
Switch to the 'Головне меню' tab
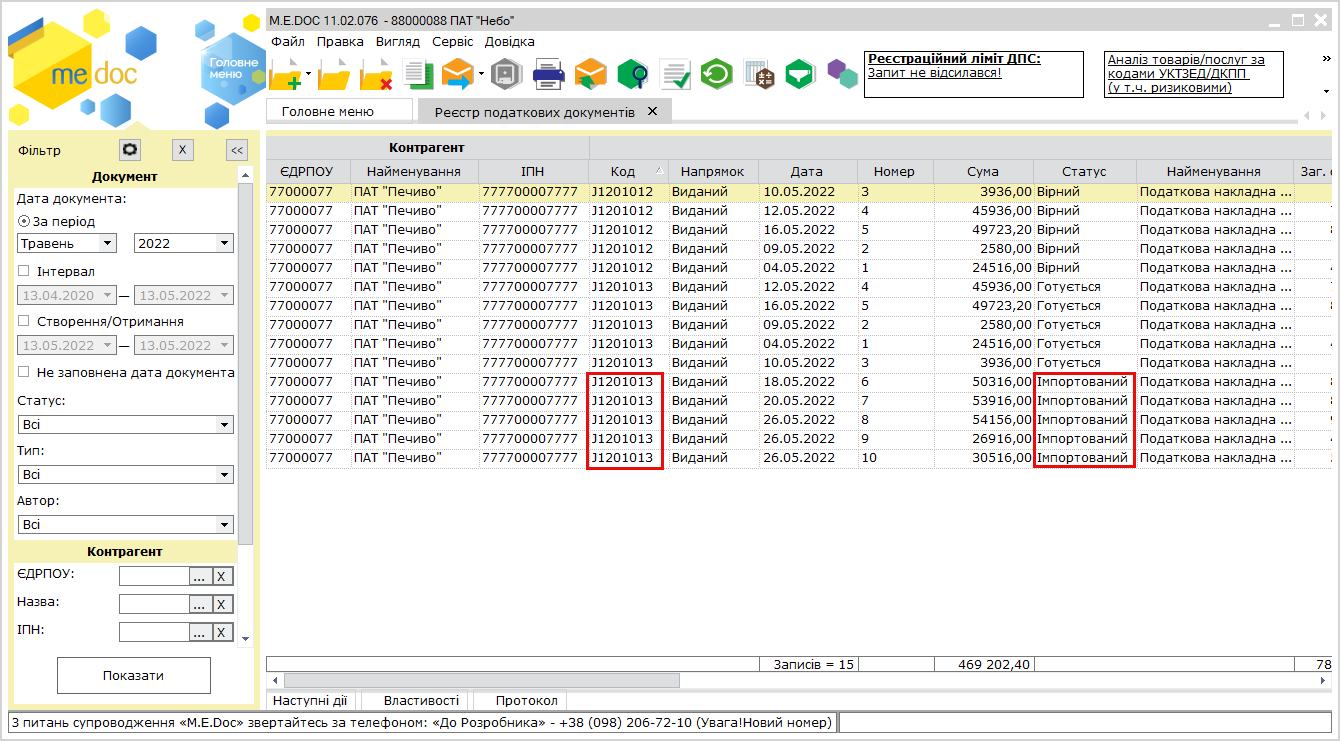[x=327, y=111]
